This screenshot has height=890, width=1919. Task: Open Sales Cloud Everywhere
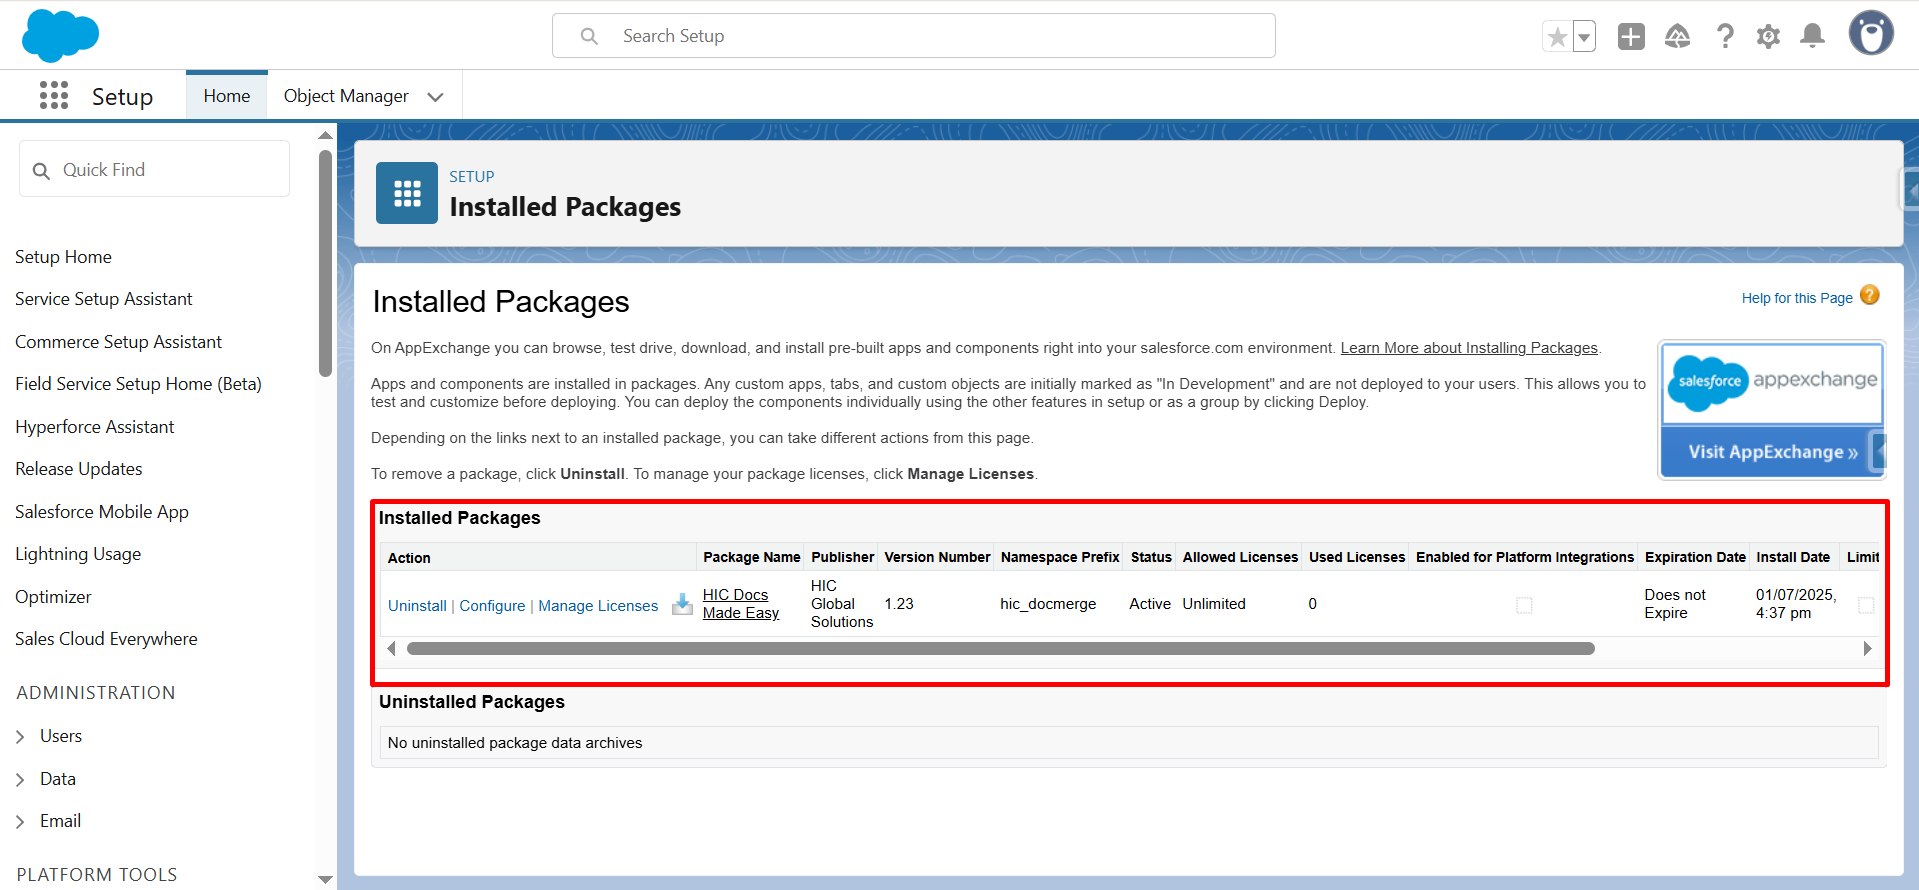click(106, 639)
